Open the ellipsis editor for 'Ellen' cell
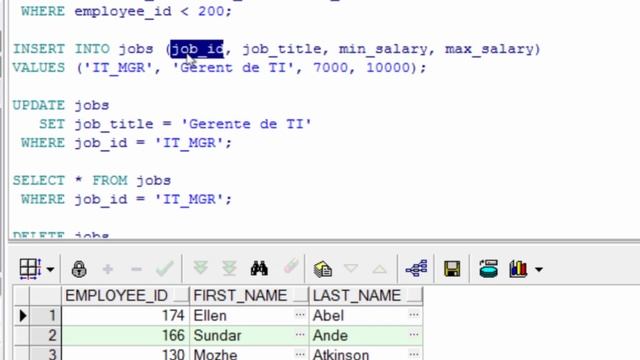The image size is (640, 360). pos(300,315)
